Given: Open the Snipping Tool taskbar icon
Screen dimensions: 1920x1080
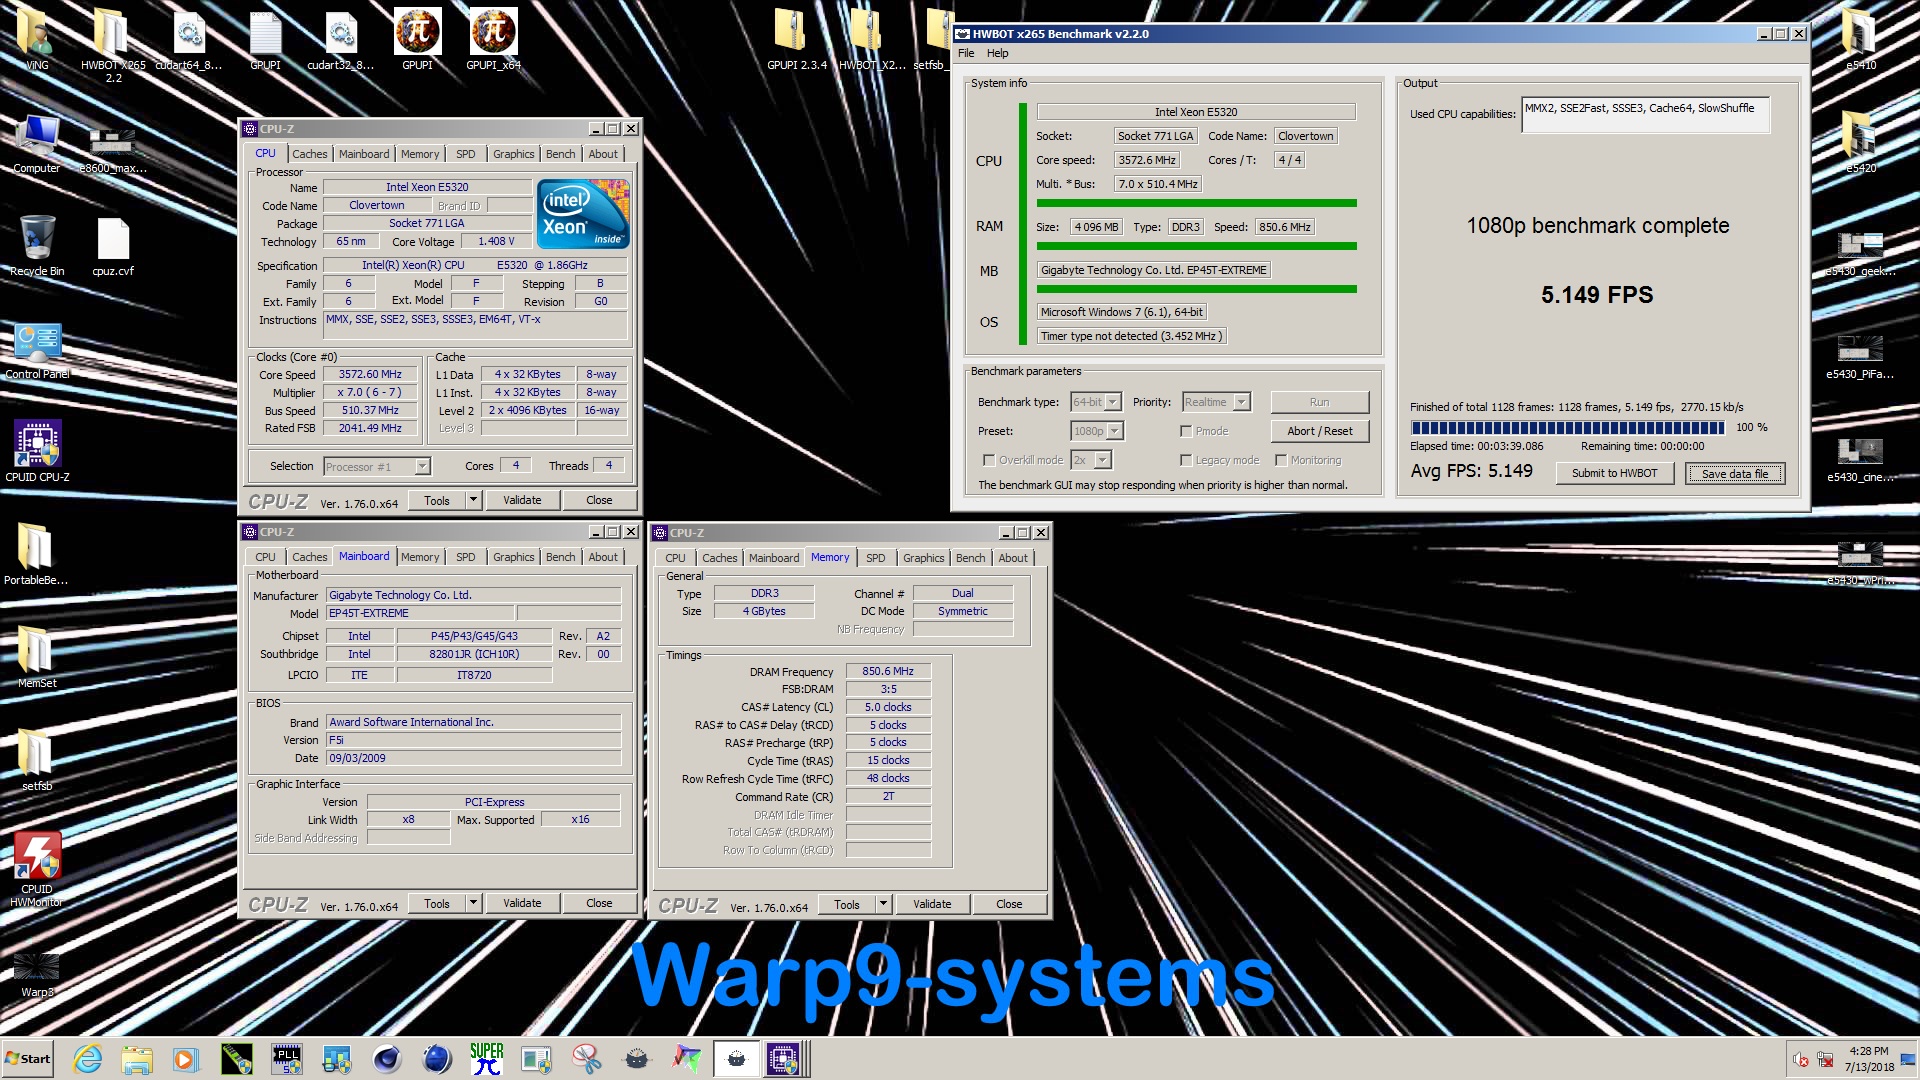Looking at the screenshot, I should [587, 1059].
